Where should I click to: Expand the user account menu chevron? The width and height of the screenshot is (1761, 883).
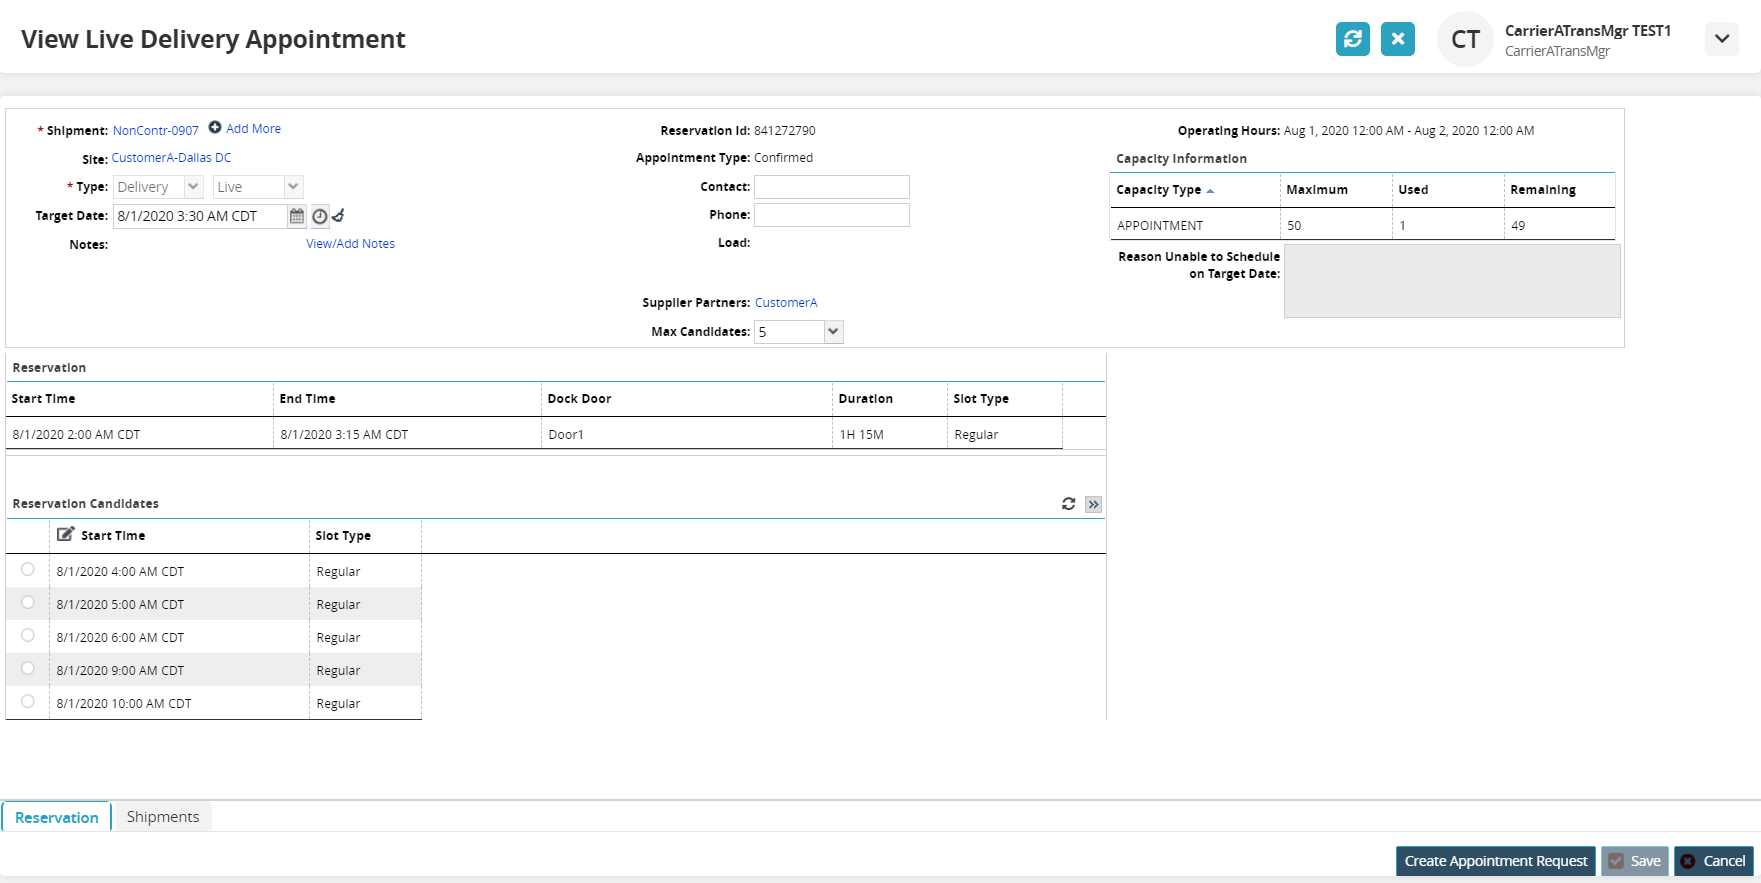pyautogui.click(x=1721, y=39)
